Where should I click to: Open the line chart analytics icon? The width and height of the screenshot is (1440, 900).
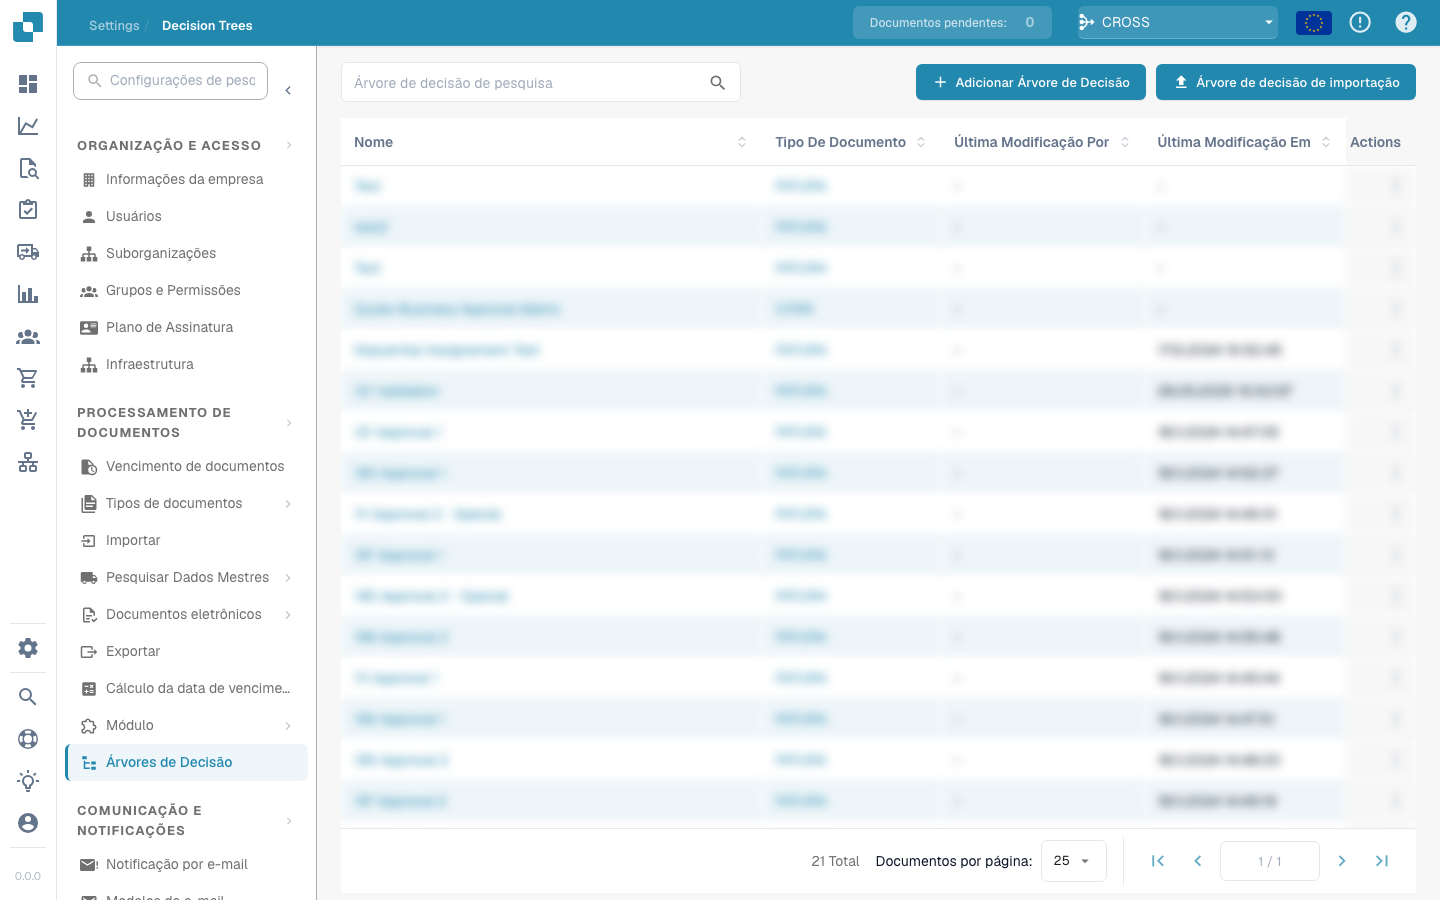click(28, 126)
